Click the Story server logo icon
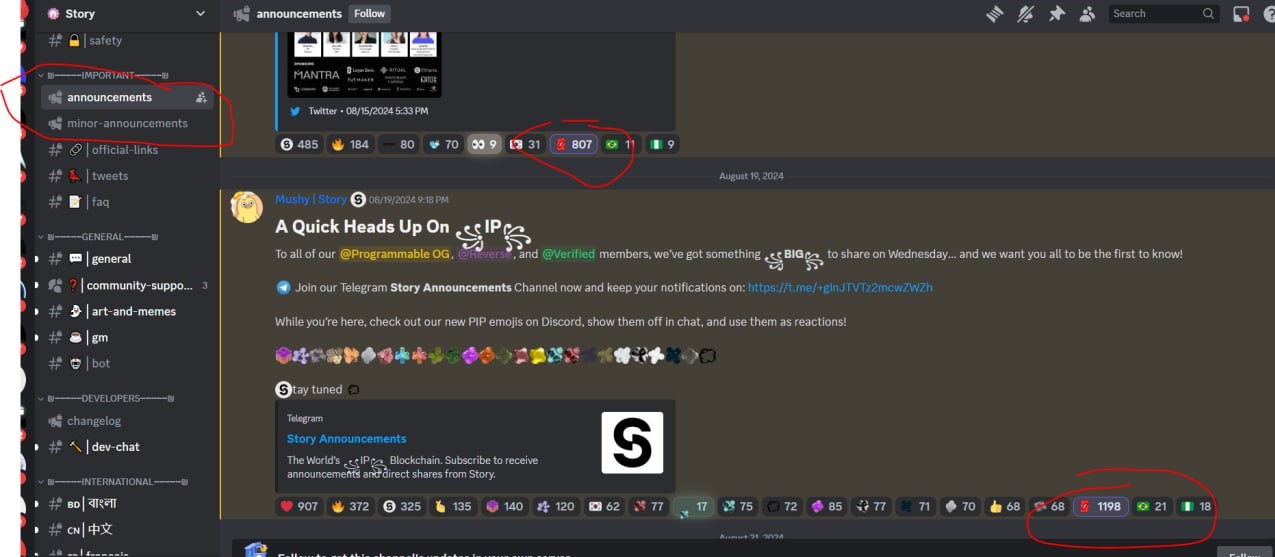This screenshot has width=1275, height=557. click(53, 14)
